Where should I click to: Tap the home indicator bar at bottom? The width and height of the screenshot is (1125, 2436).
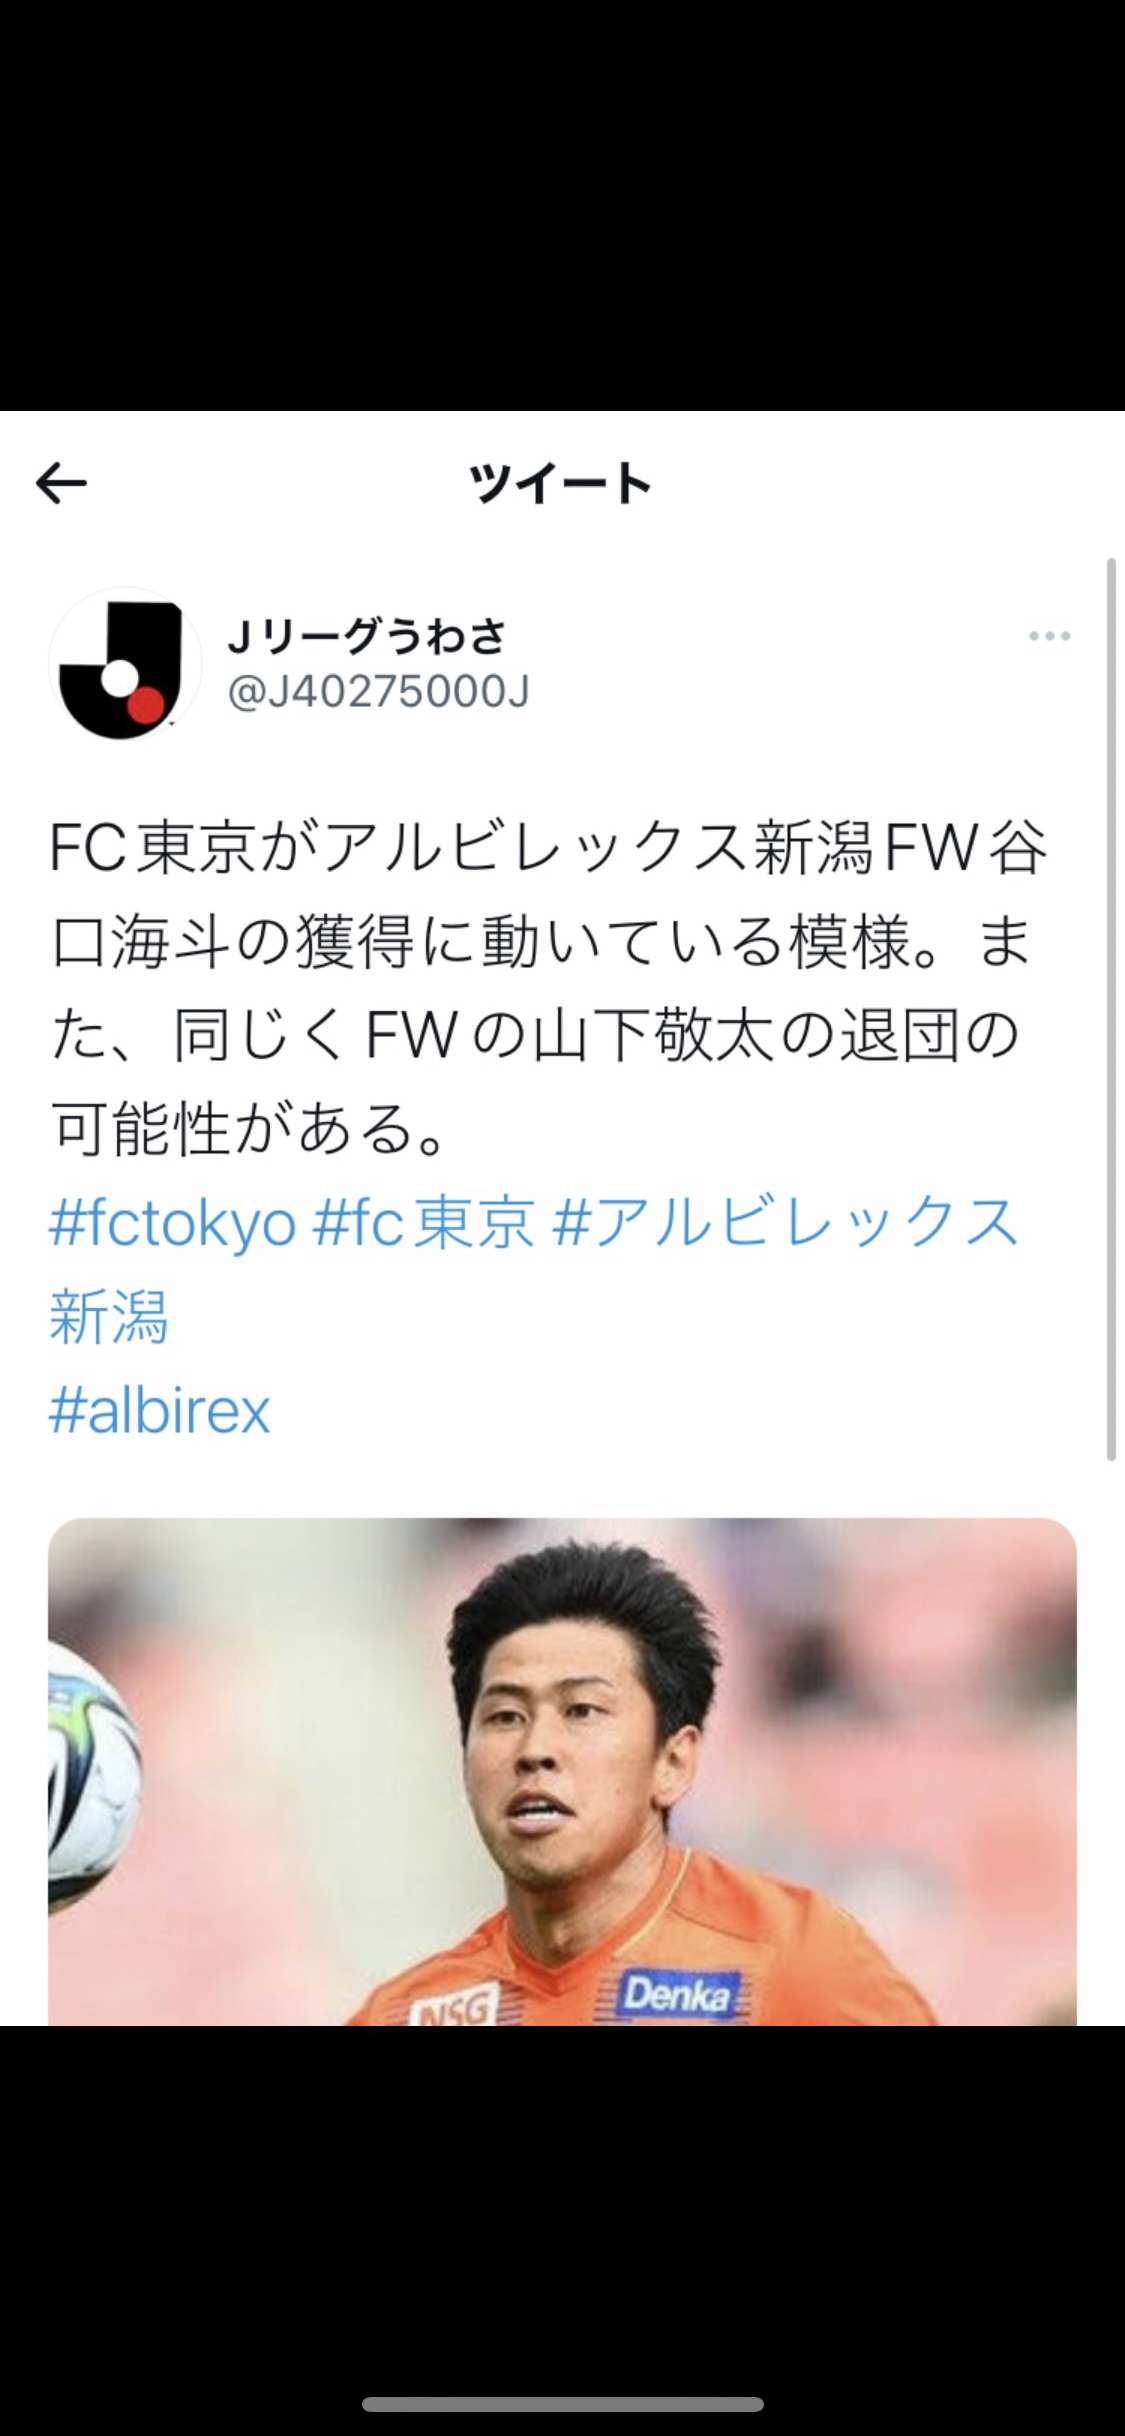563,2404
